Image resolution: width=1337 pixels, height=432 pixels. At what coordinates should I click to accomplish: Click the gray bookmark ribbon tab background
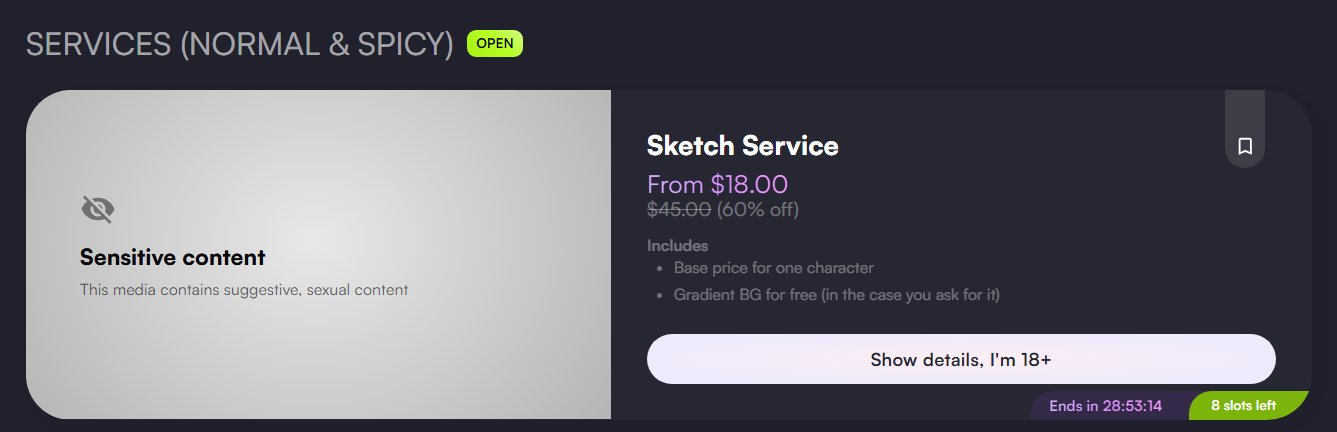tap(1245, 108)
